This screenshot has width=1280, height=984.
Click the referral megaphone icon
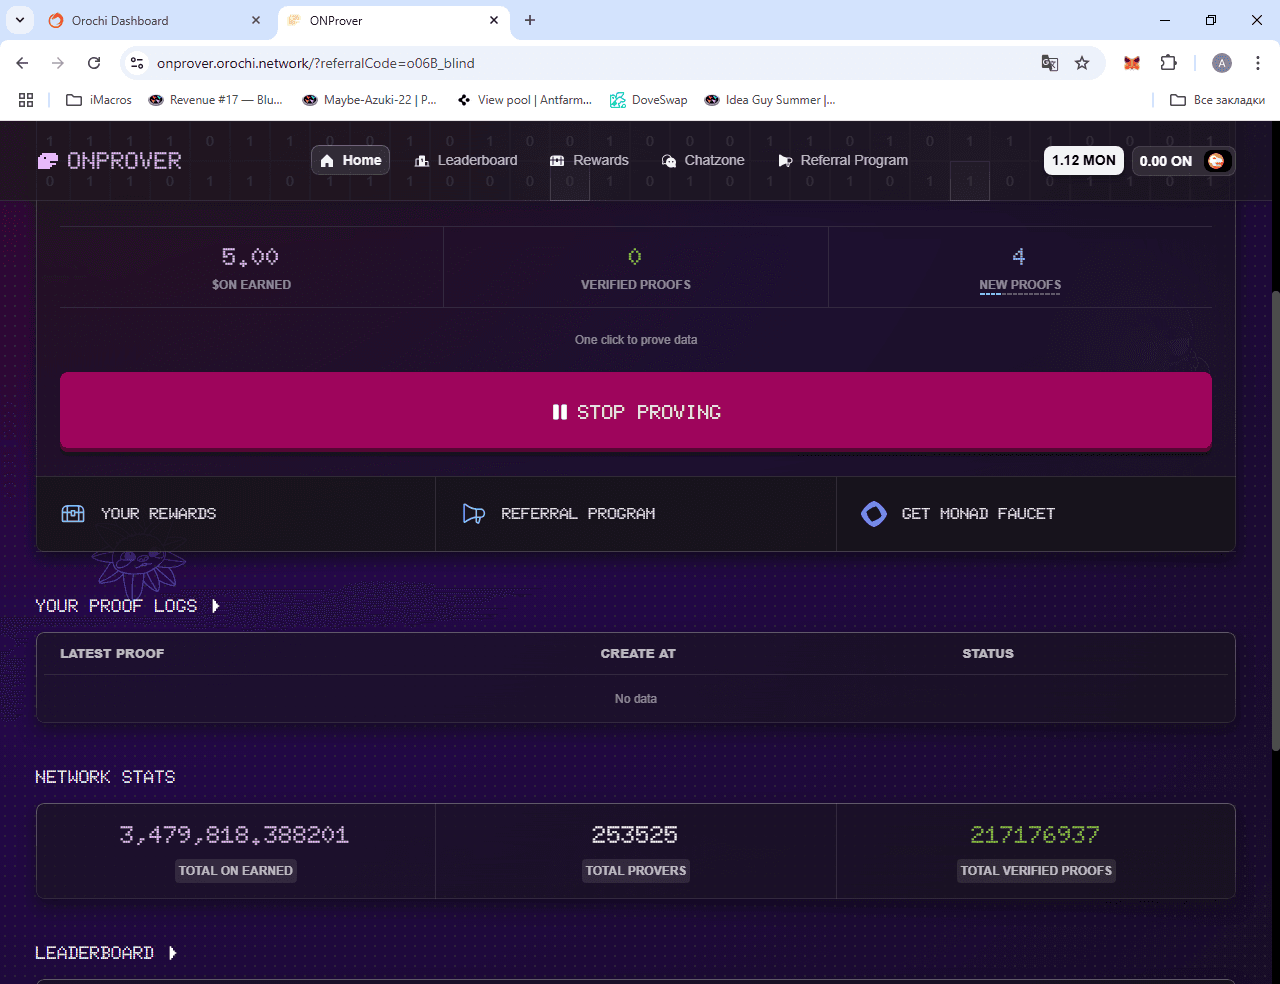pyautogui.click(x=474, y=514)
